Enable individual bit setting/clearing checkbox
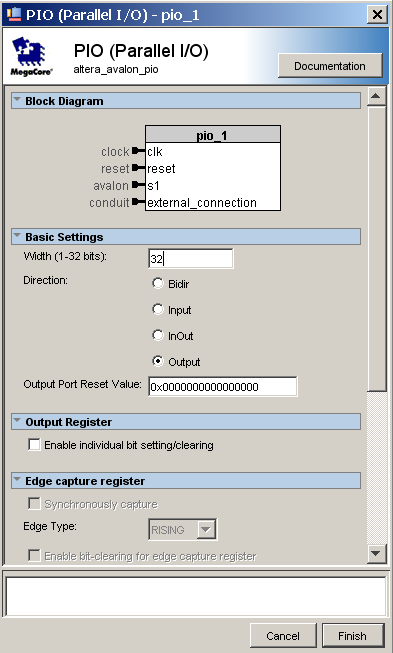 [x=34, y=444]
